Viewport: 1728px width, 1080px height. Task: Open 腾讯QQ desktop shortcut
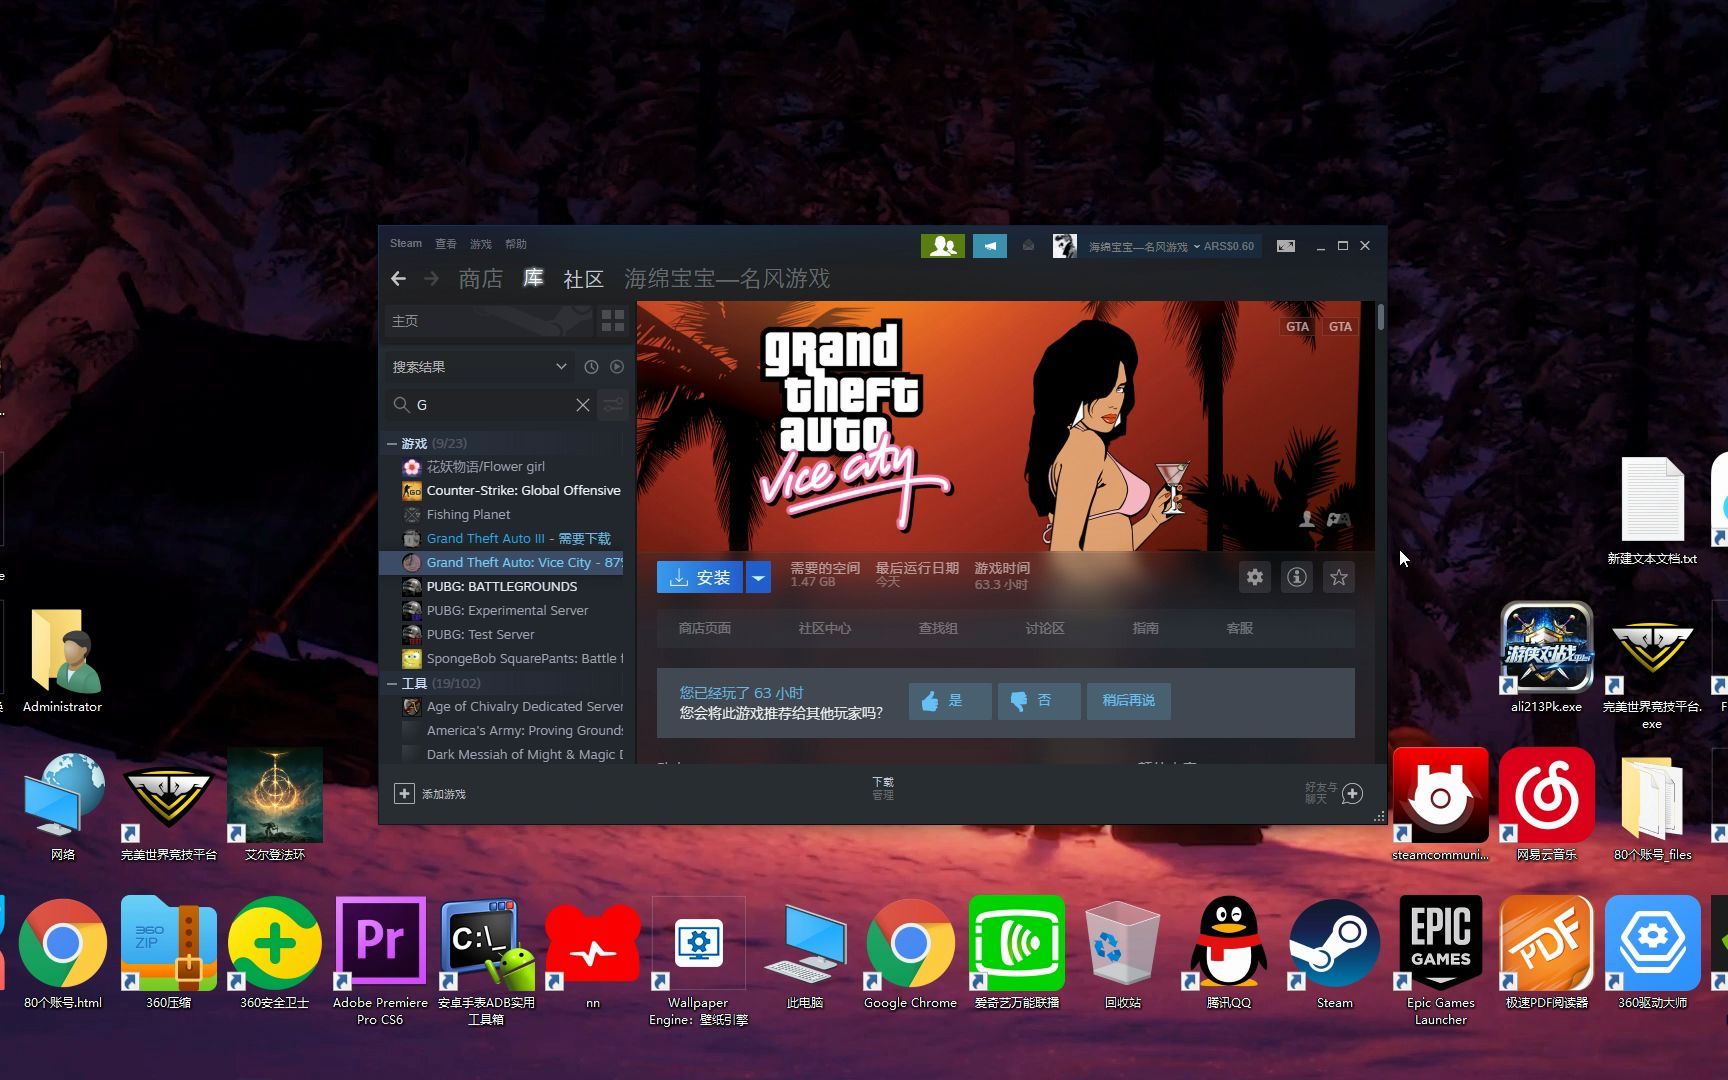coord(1228,953)
